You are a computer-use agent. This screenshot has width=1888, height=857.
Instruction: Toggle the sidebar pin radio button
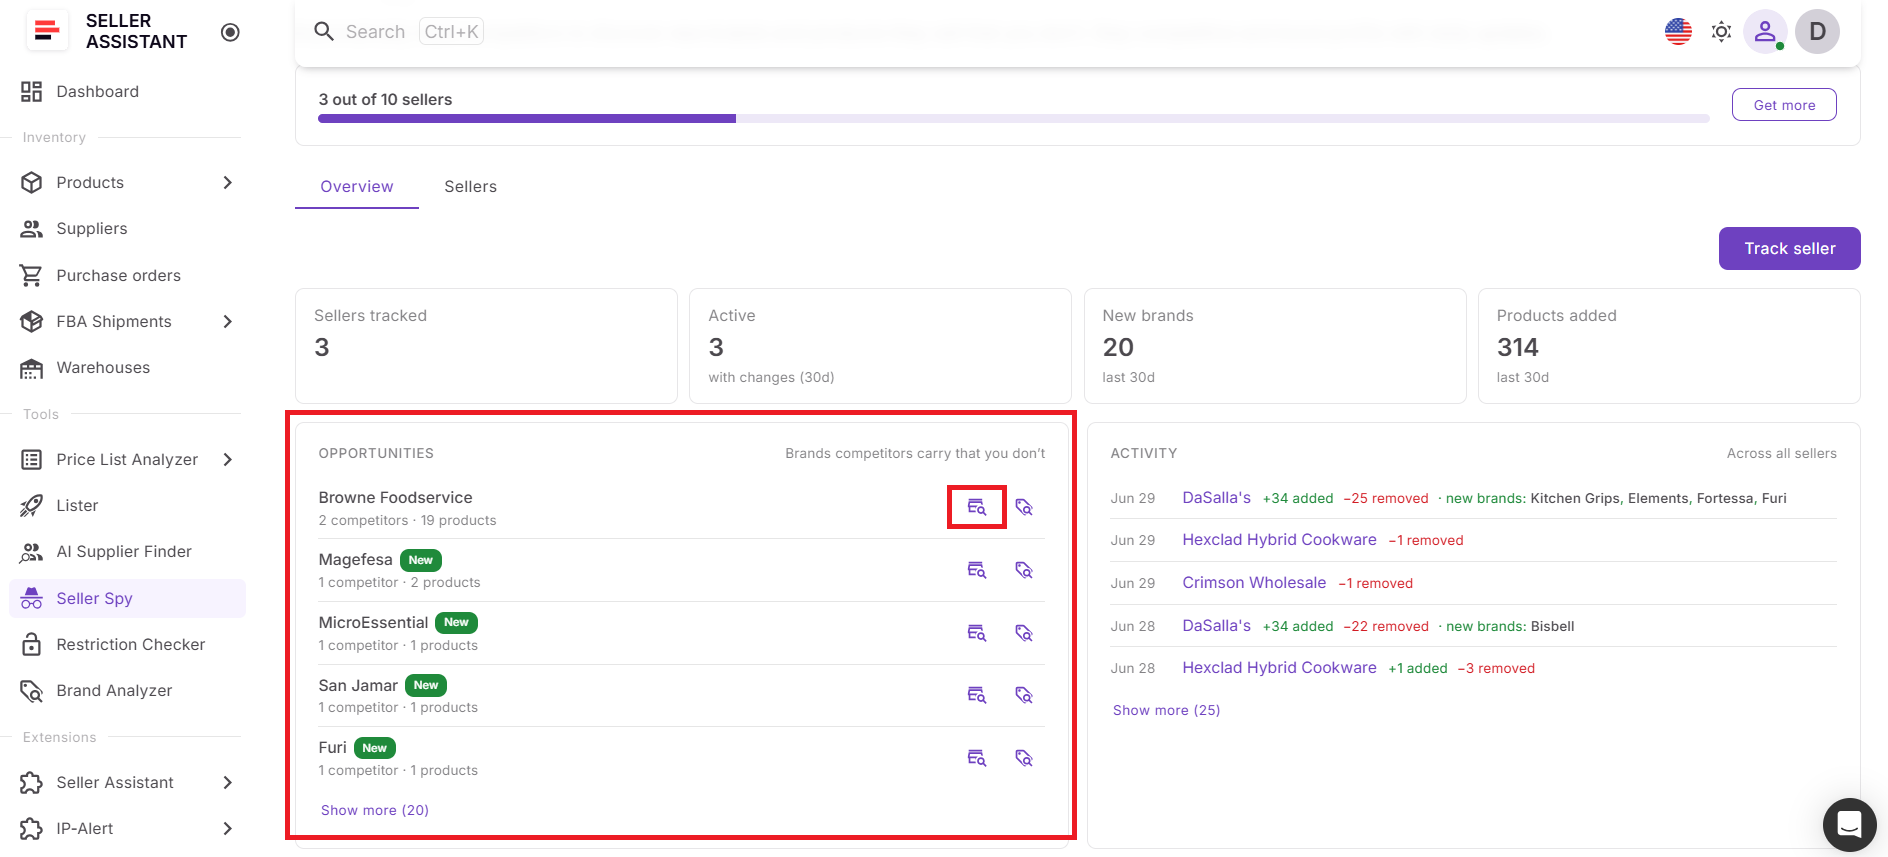coord(230,32)
